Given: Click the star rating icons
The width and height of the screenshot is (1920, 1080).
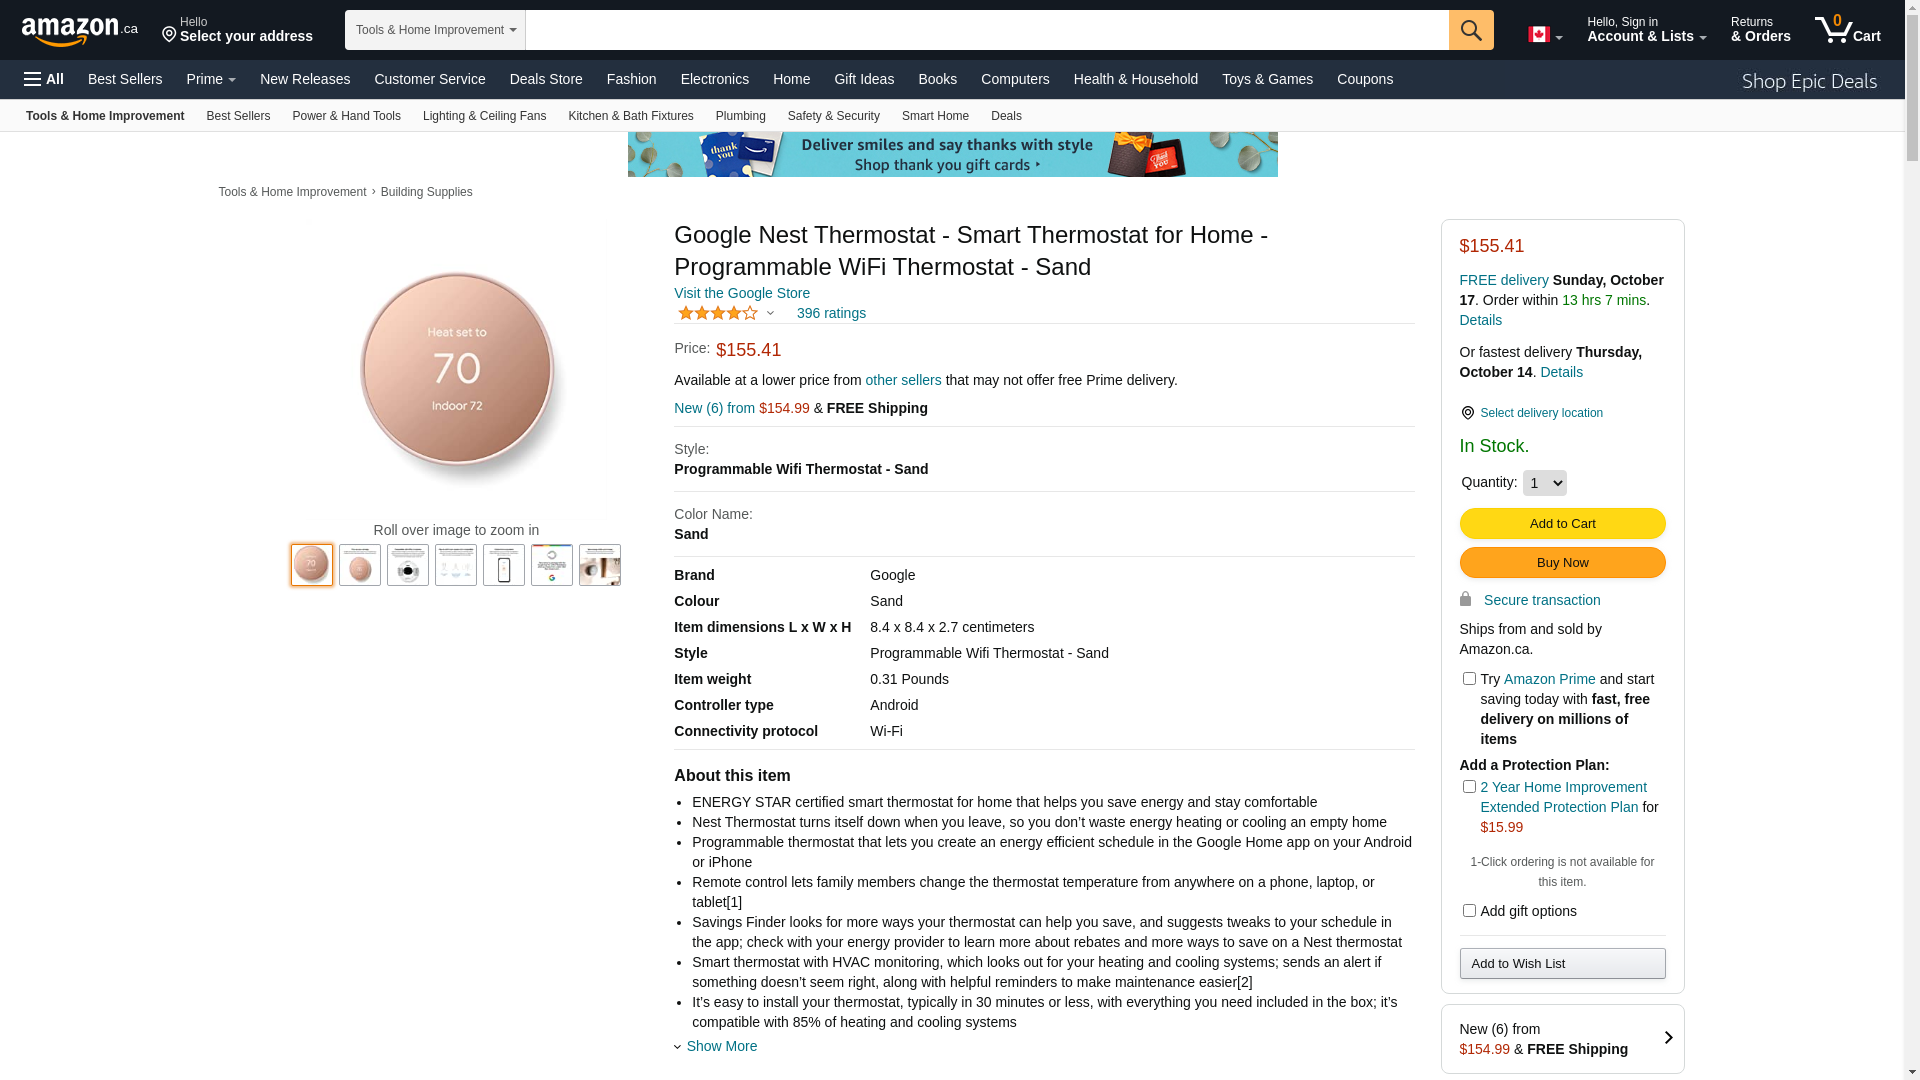Looking at the screenshot, I should 718,314.
